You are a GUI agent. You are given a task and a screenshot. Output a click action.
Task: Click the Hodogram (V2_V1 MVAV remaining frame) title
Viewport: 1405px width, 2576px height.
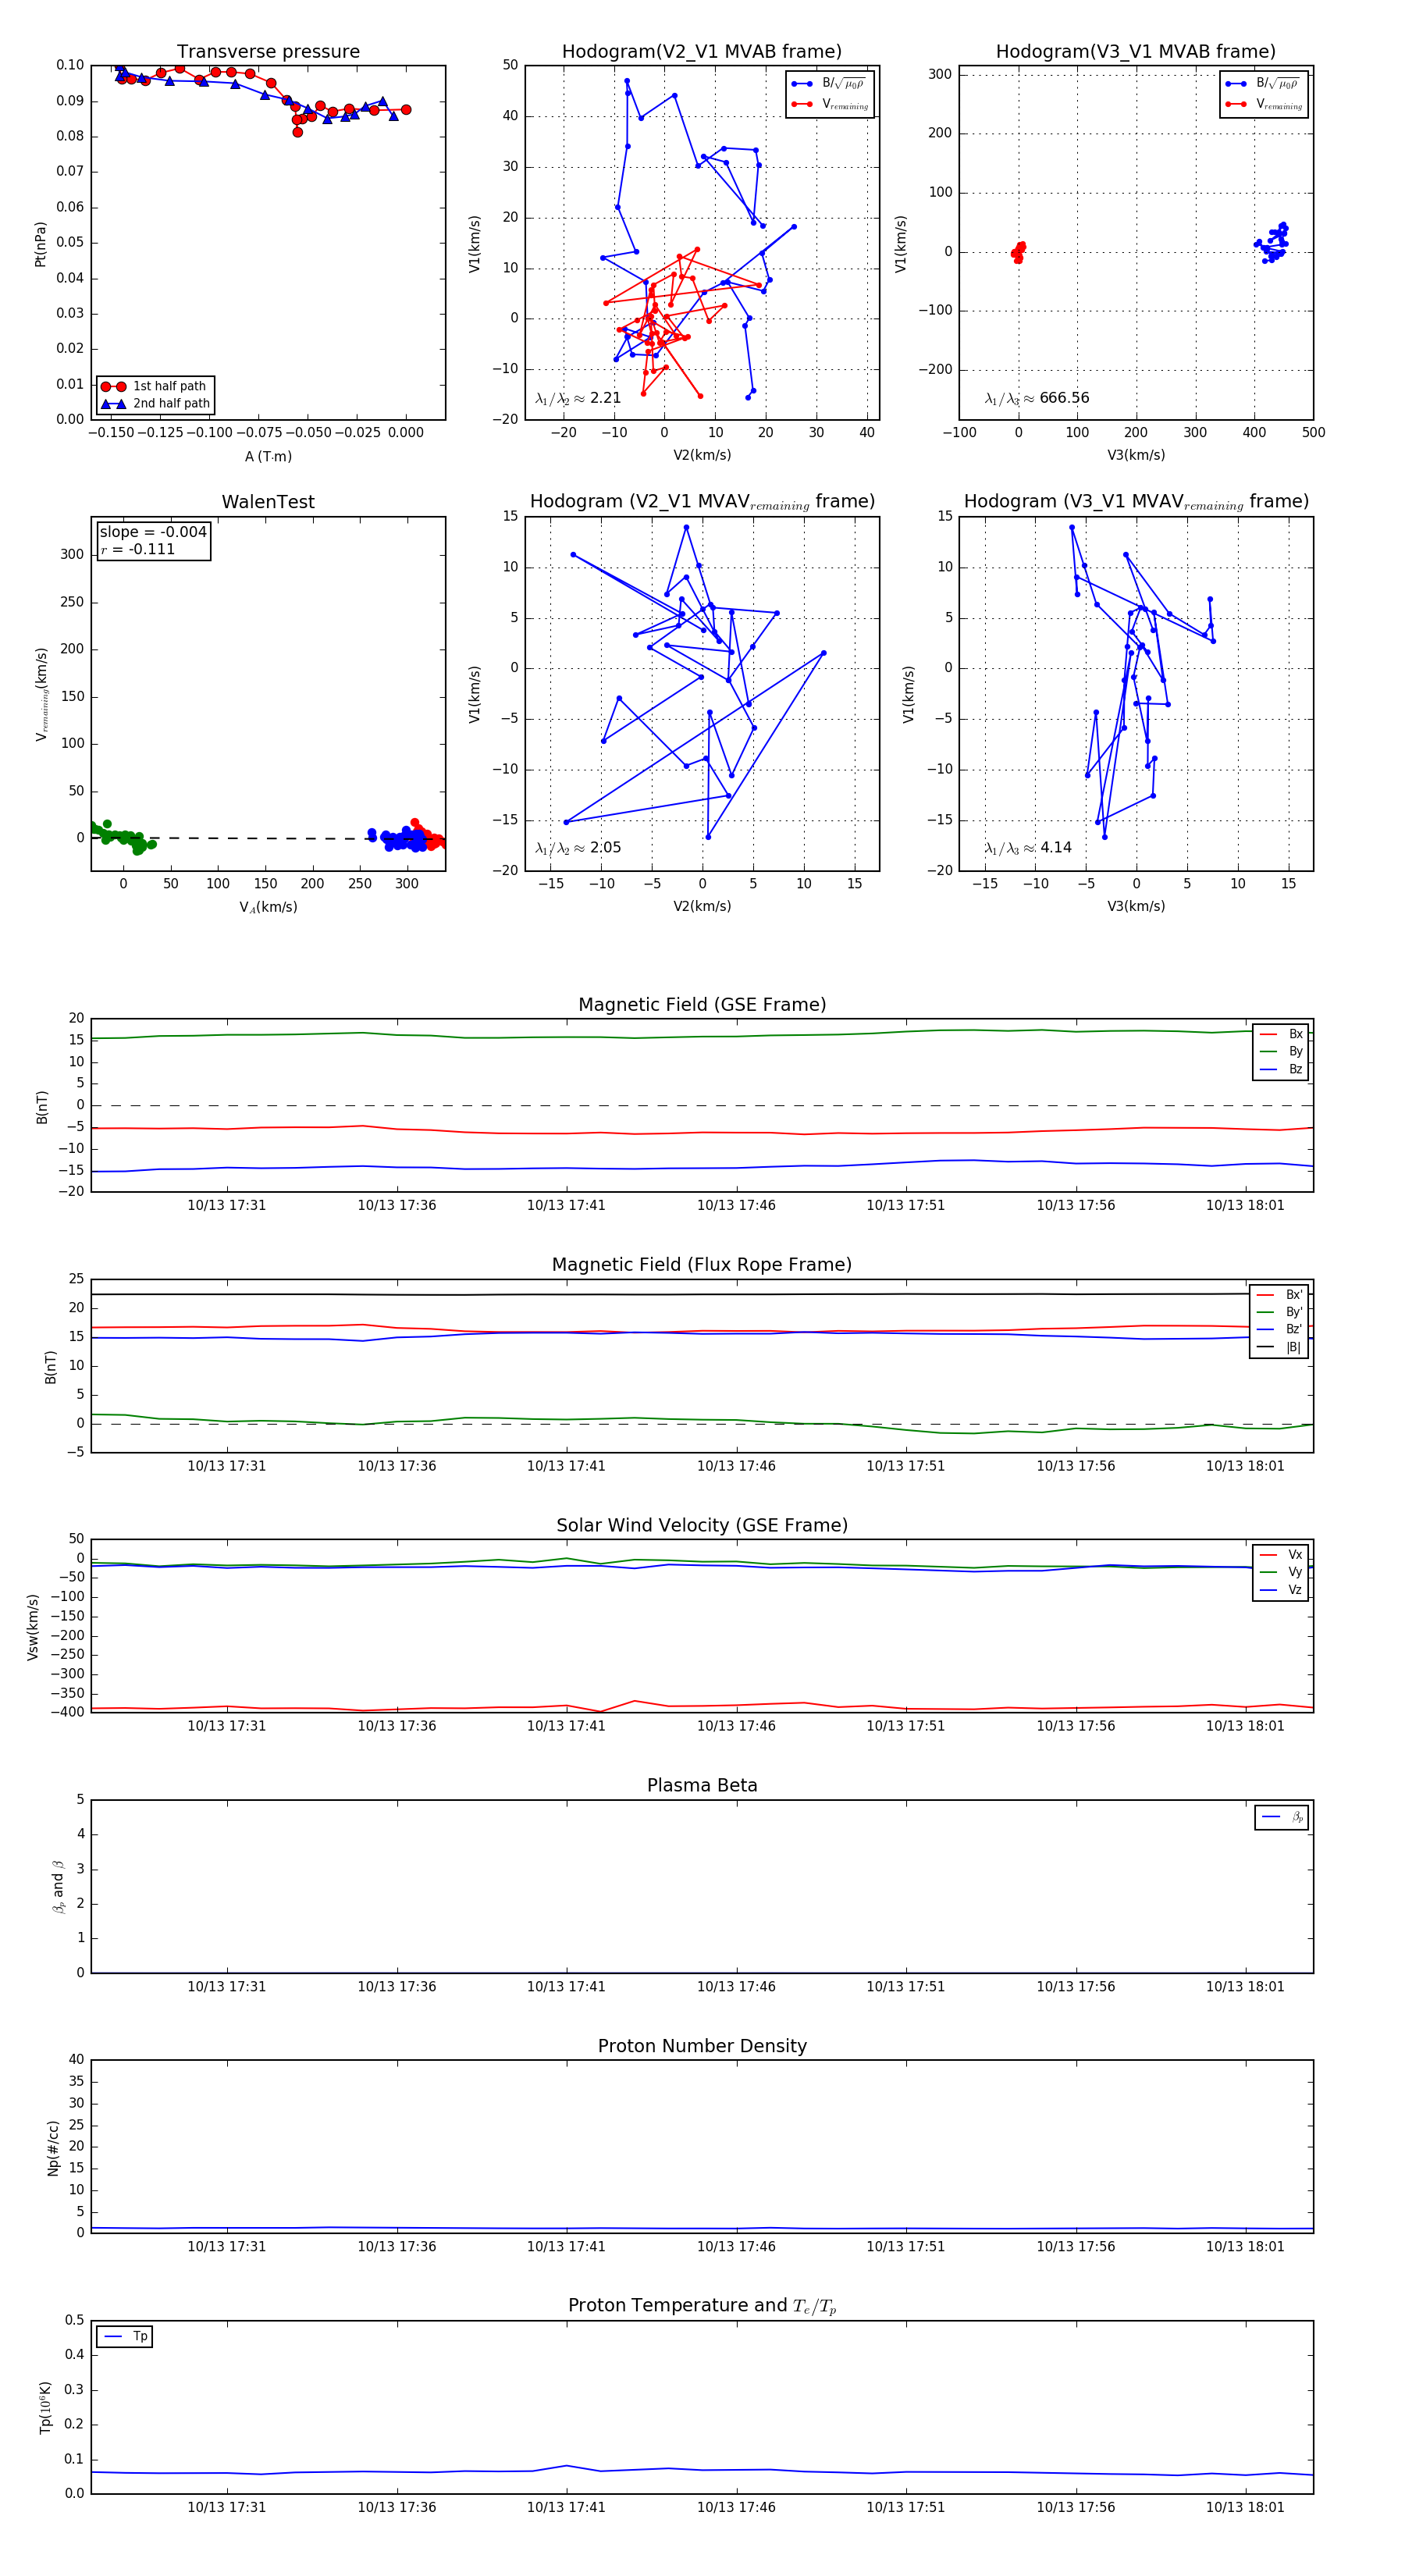[702, 502]
